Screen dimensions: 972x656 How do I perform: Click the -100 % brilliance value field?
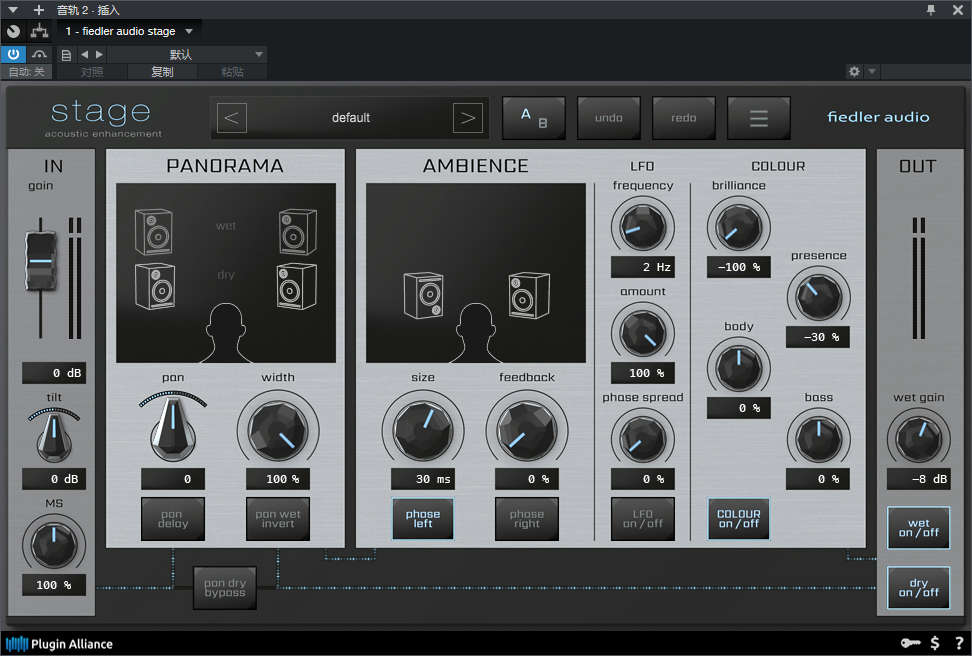click(x=739, y=267)
